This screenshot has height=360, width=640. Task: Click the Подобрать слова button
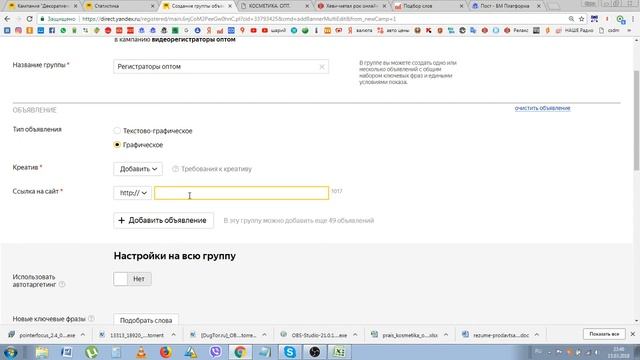(x=146, y=320)
